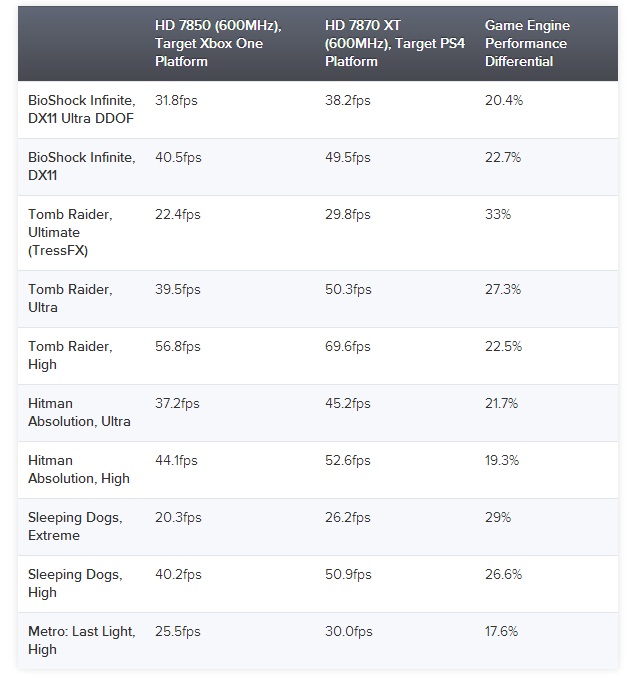Screen dimensions: 632x677
Task: Click the 29% differential cell
Action: click(498, 518)
